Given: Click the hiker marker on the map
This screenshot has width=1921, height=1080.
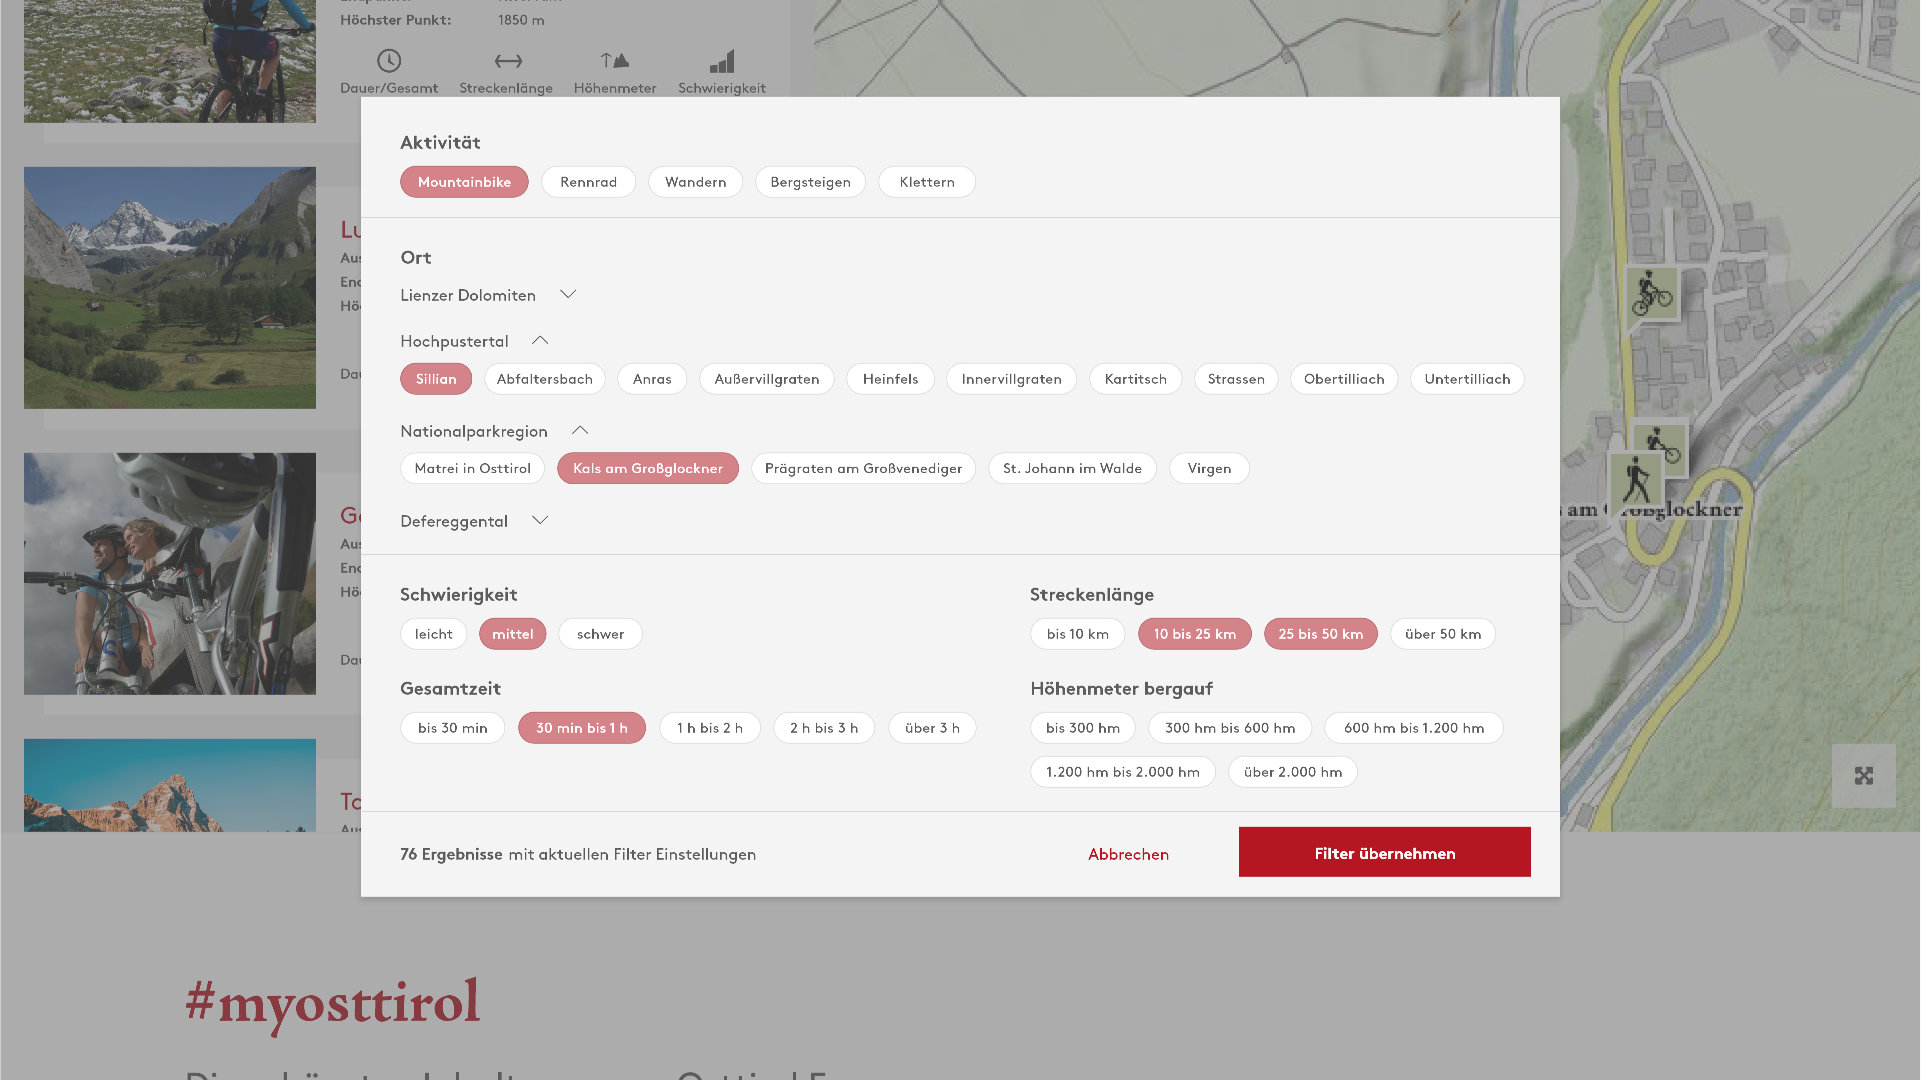Looking at the screenshot, I should [x=1636, y=481].
